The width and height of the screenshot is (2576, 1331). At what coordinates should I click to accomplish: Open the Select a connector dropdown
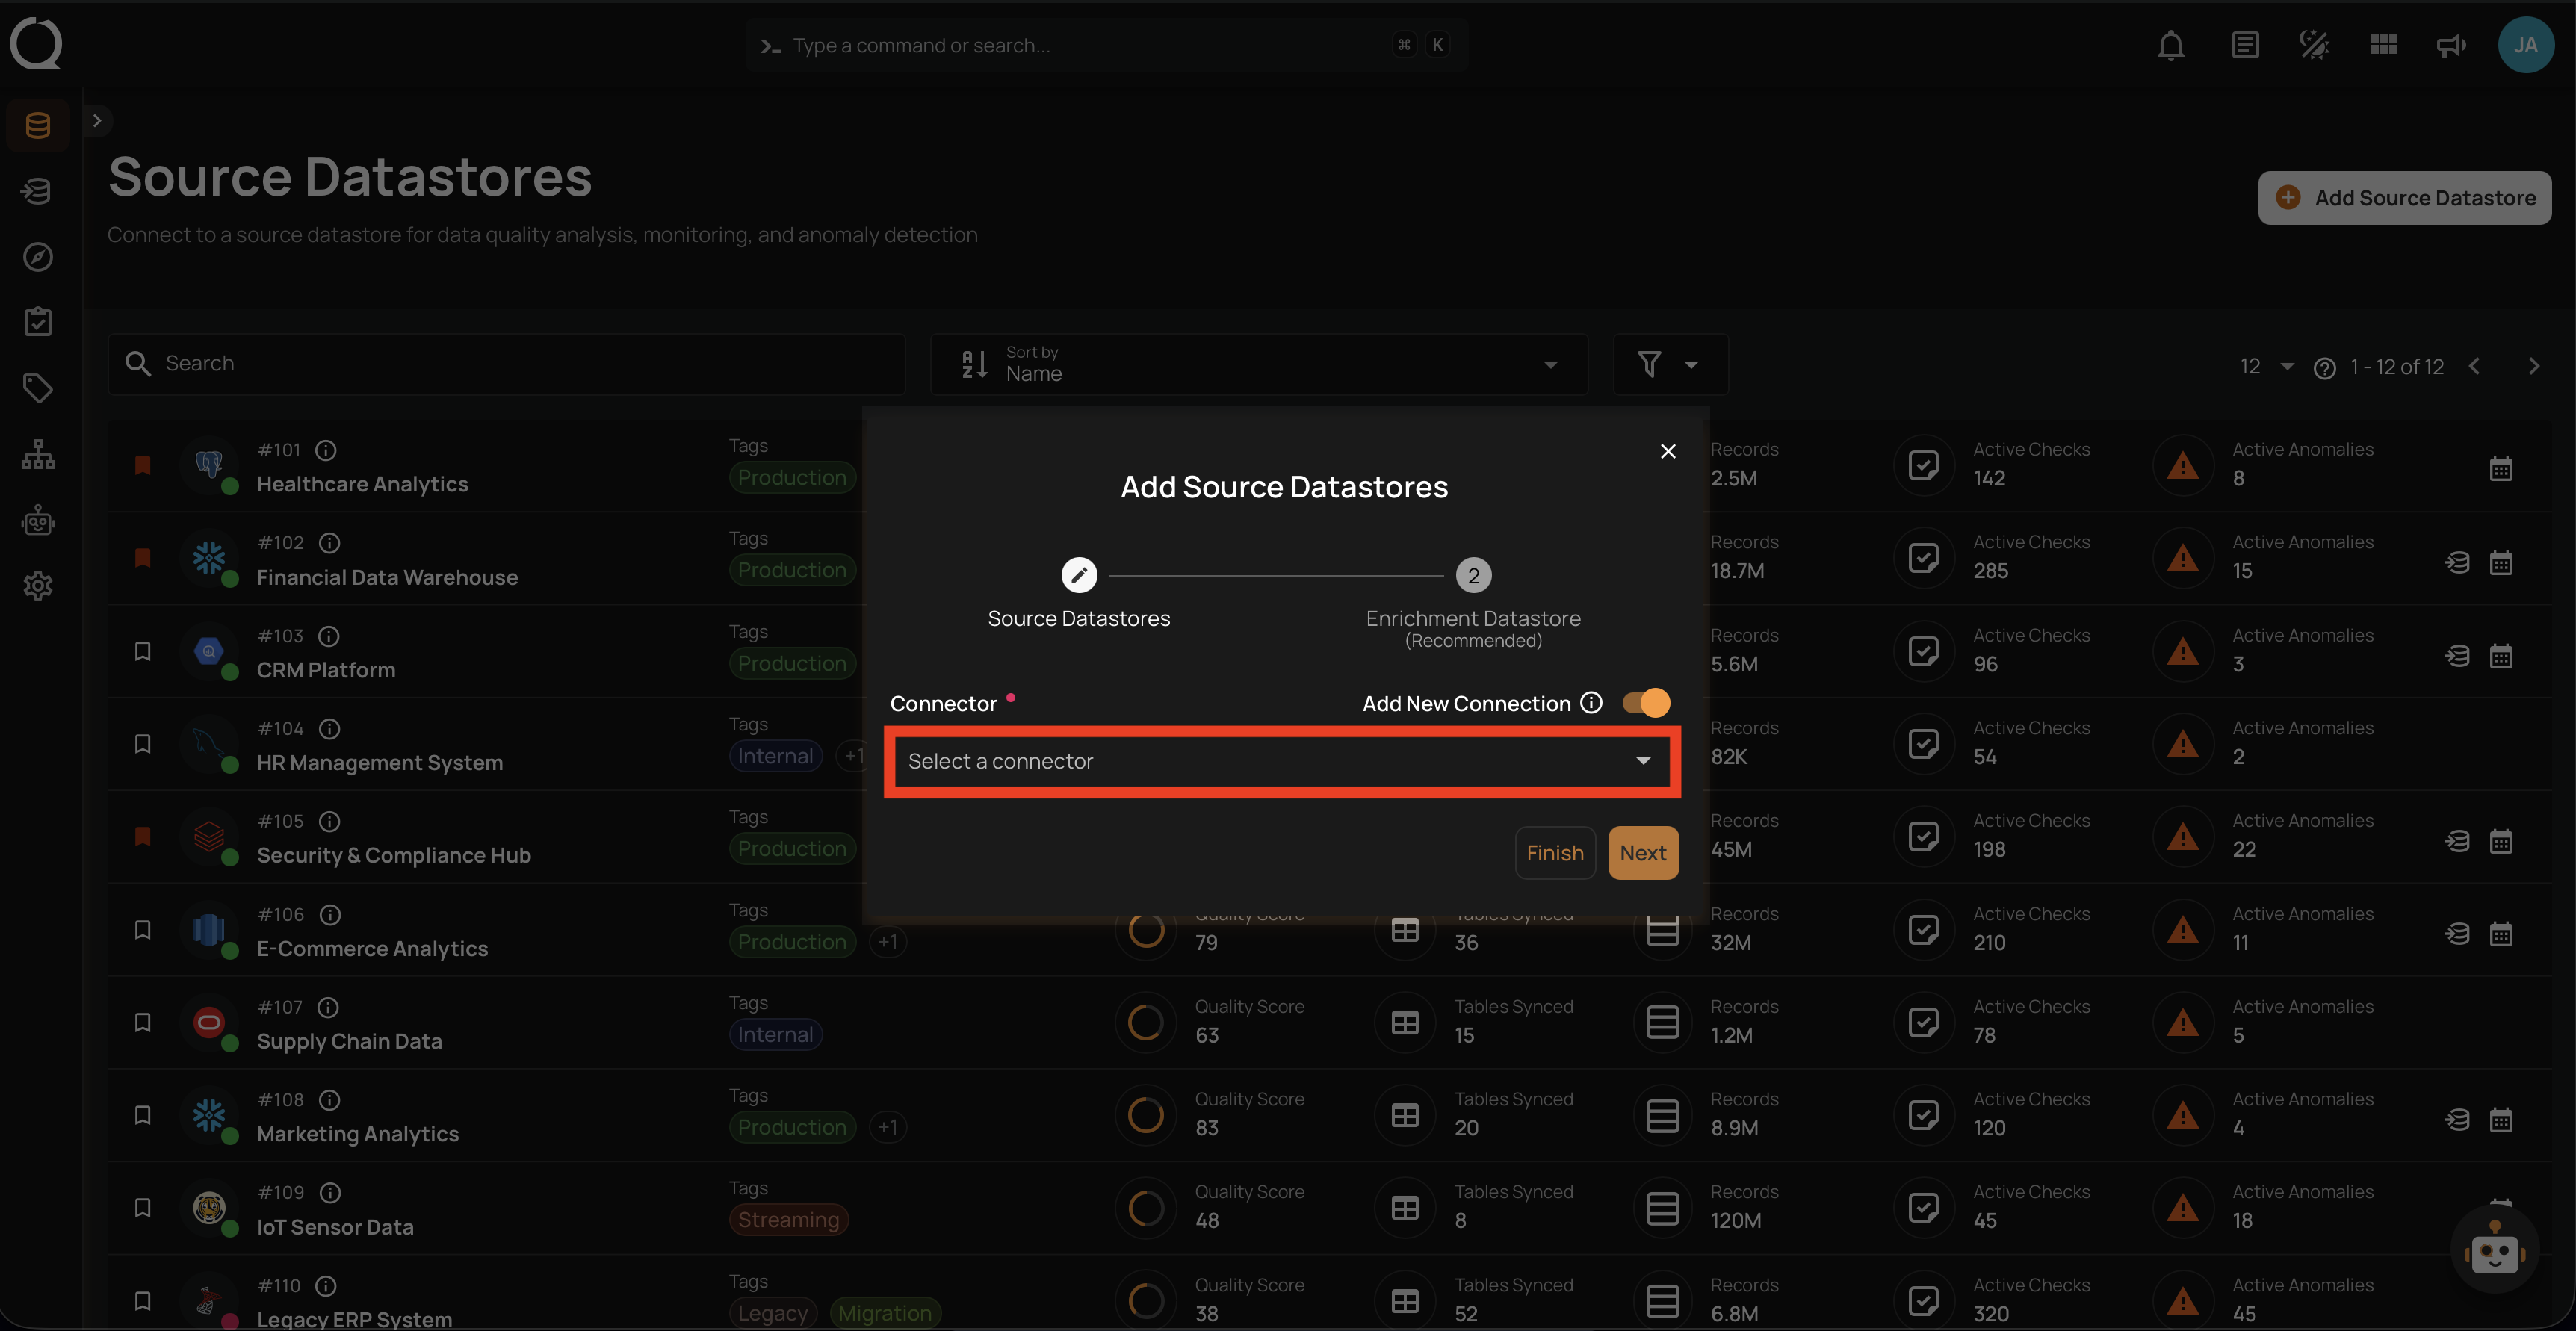pyautogui.click(x=1281, y=762)
